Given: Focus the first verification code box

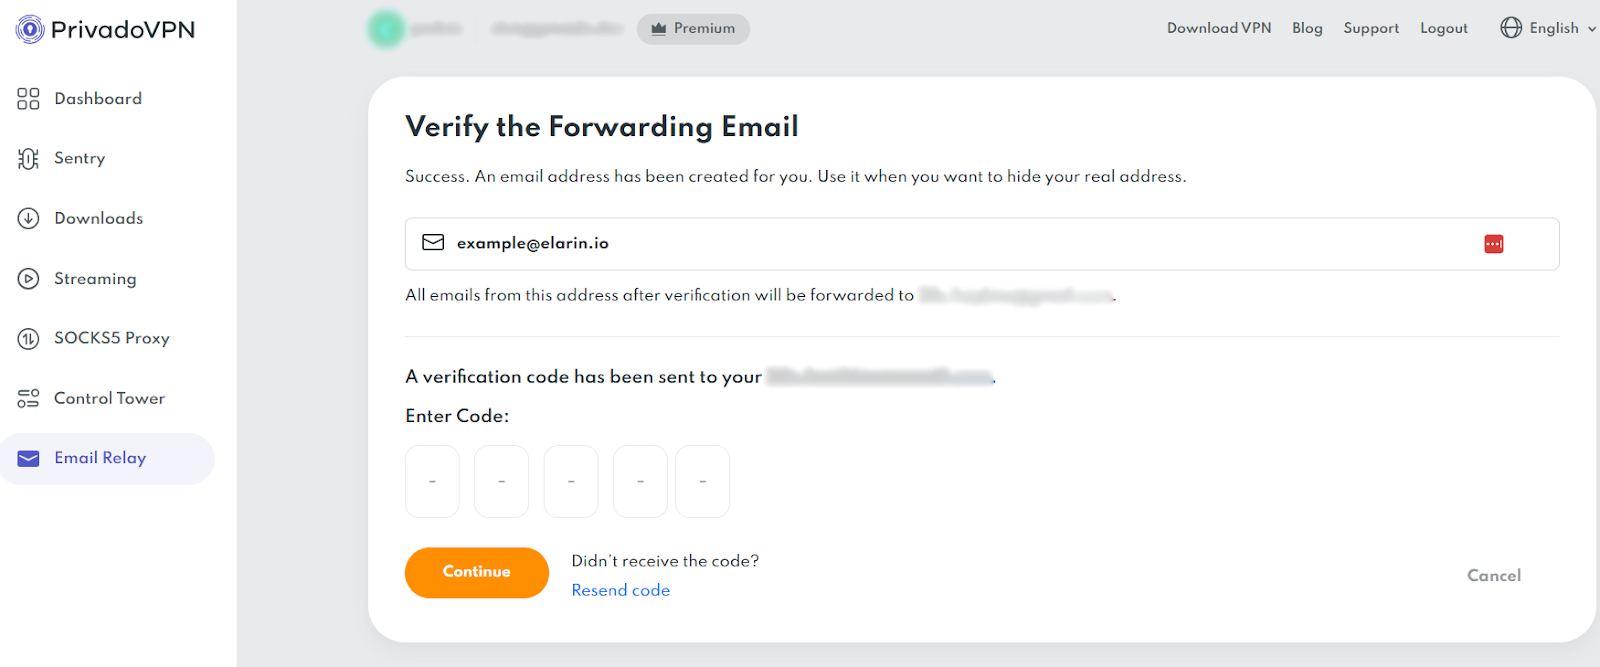Looking at the screenshot, I should click(432, 481).
